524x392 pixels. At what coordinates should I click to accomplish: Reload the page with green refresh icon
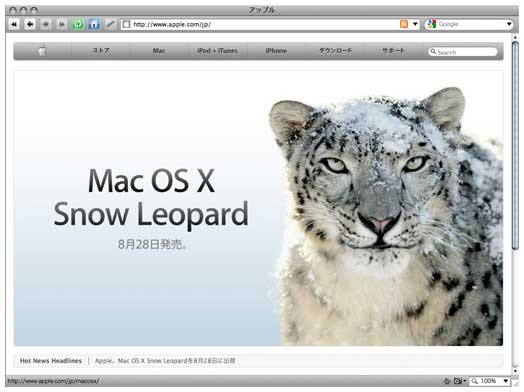78,24
